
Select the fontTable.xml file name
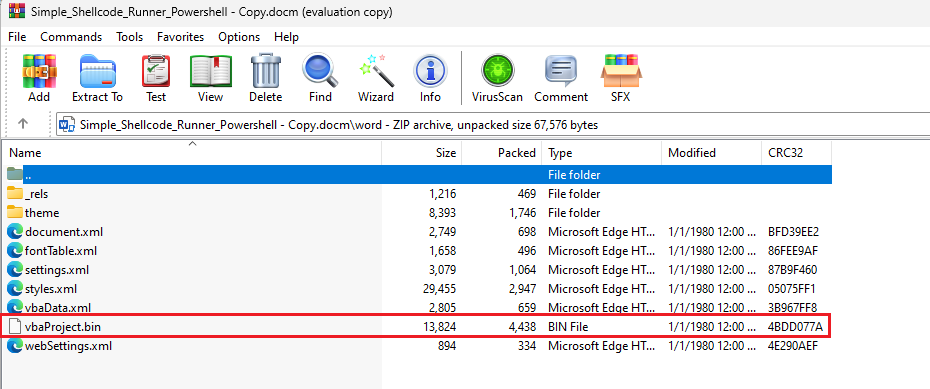pyautogui.click(x=60, y=251)
